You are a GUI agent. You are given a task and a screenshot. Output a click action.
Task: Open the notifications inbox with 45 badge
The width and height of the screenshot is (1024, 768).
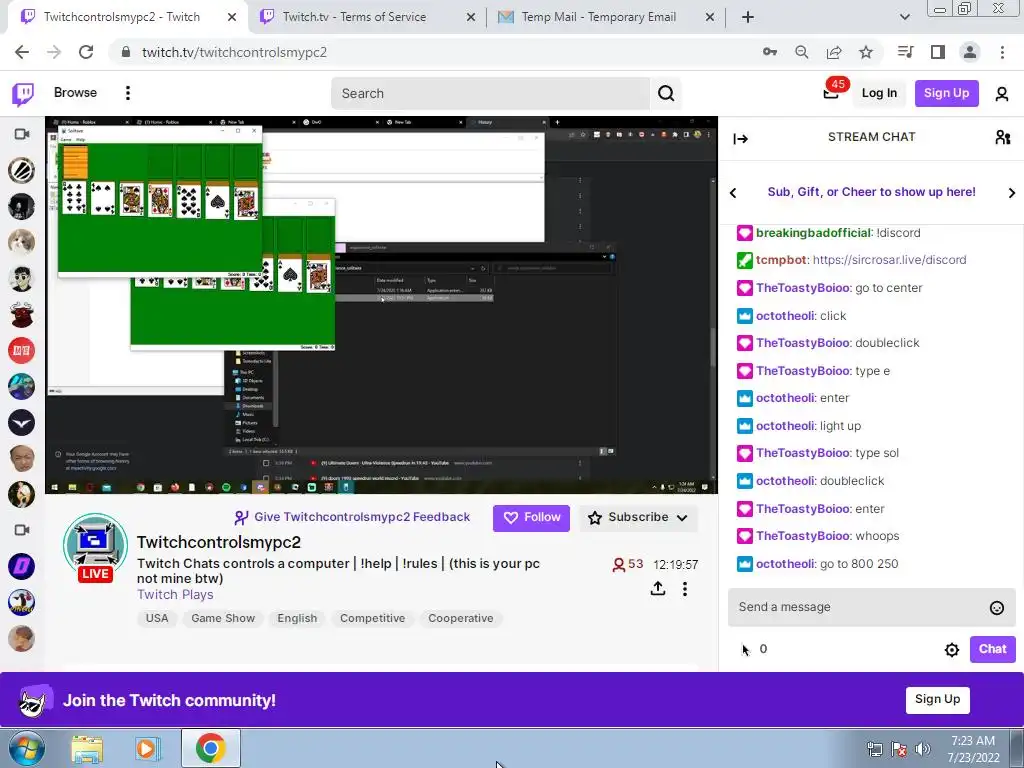831,93
